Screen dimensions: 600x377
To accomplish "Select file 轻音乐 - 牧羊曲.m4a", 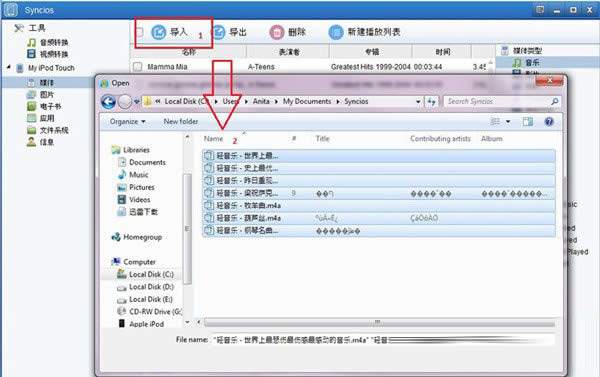I will click(378, 206).
